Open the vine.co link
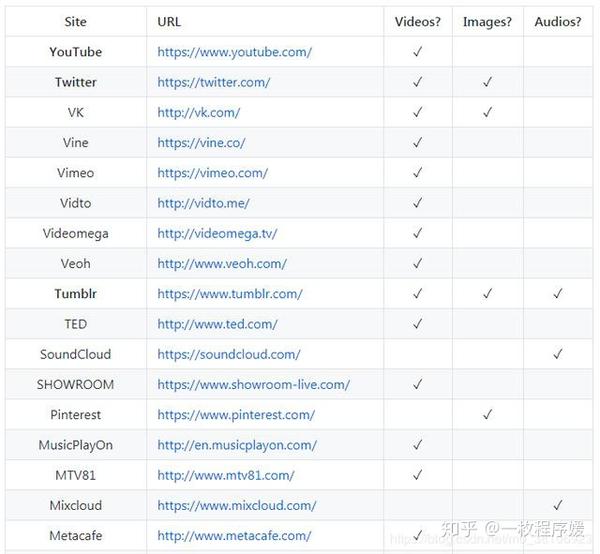Screen dimensions: 600x554 pyautogui.click(x=201, y=143)
